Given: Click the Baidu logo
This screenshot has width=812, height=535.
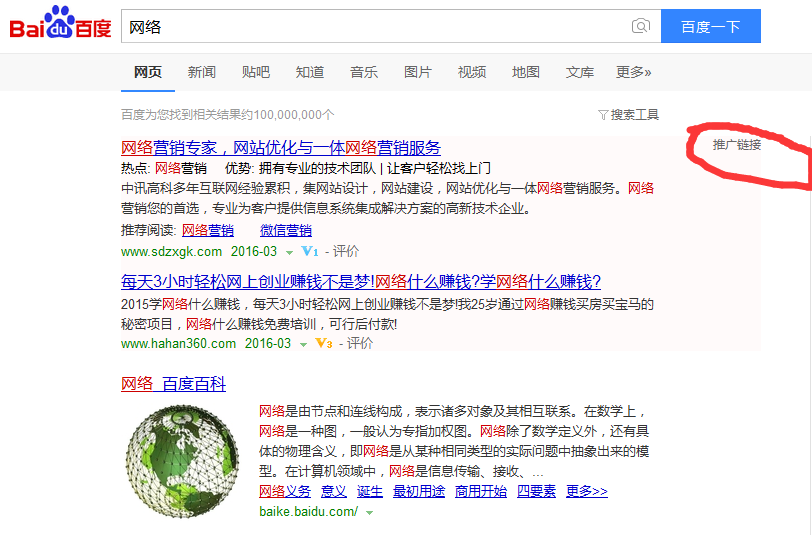Looking at the screenshot, I should [61, 26].
